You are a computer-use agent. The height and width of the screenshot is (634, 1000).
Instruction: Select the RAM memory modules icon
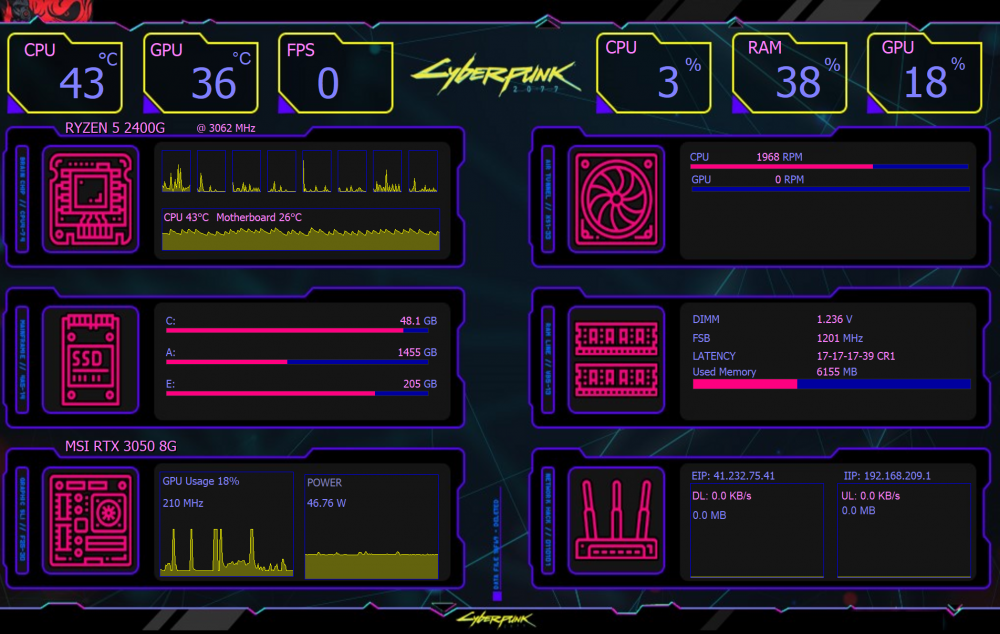tap(615, 358)
